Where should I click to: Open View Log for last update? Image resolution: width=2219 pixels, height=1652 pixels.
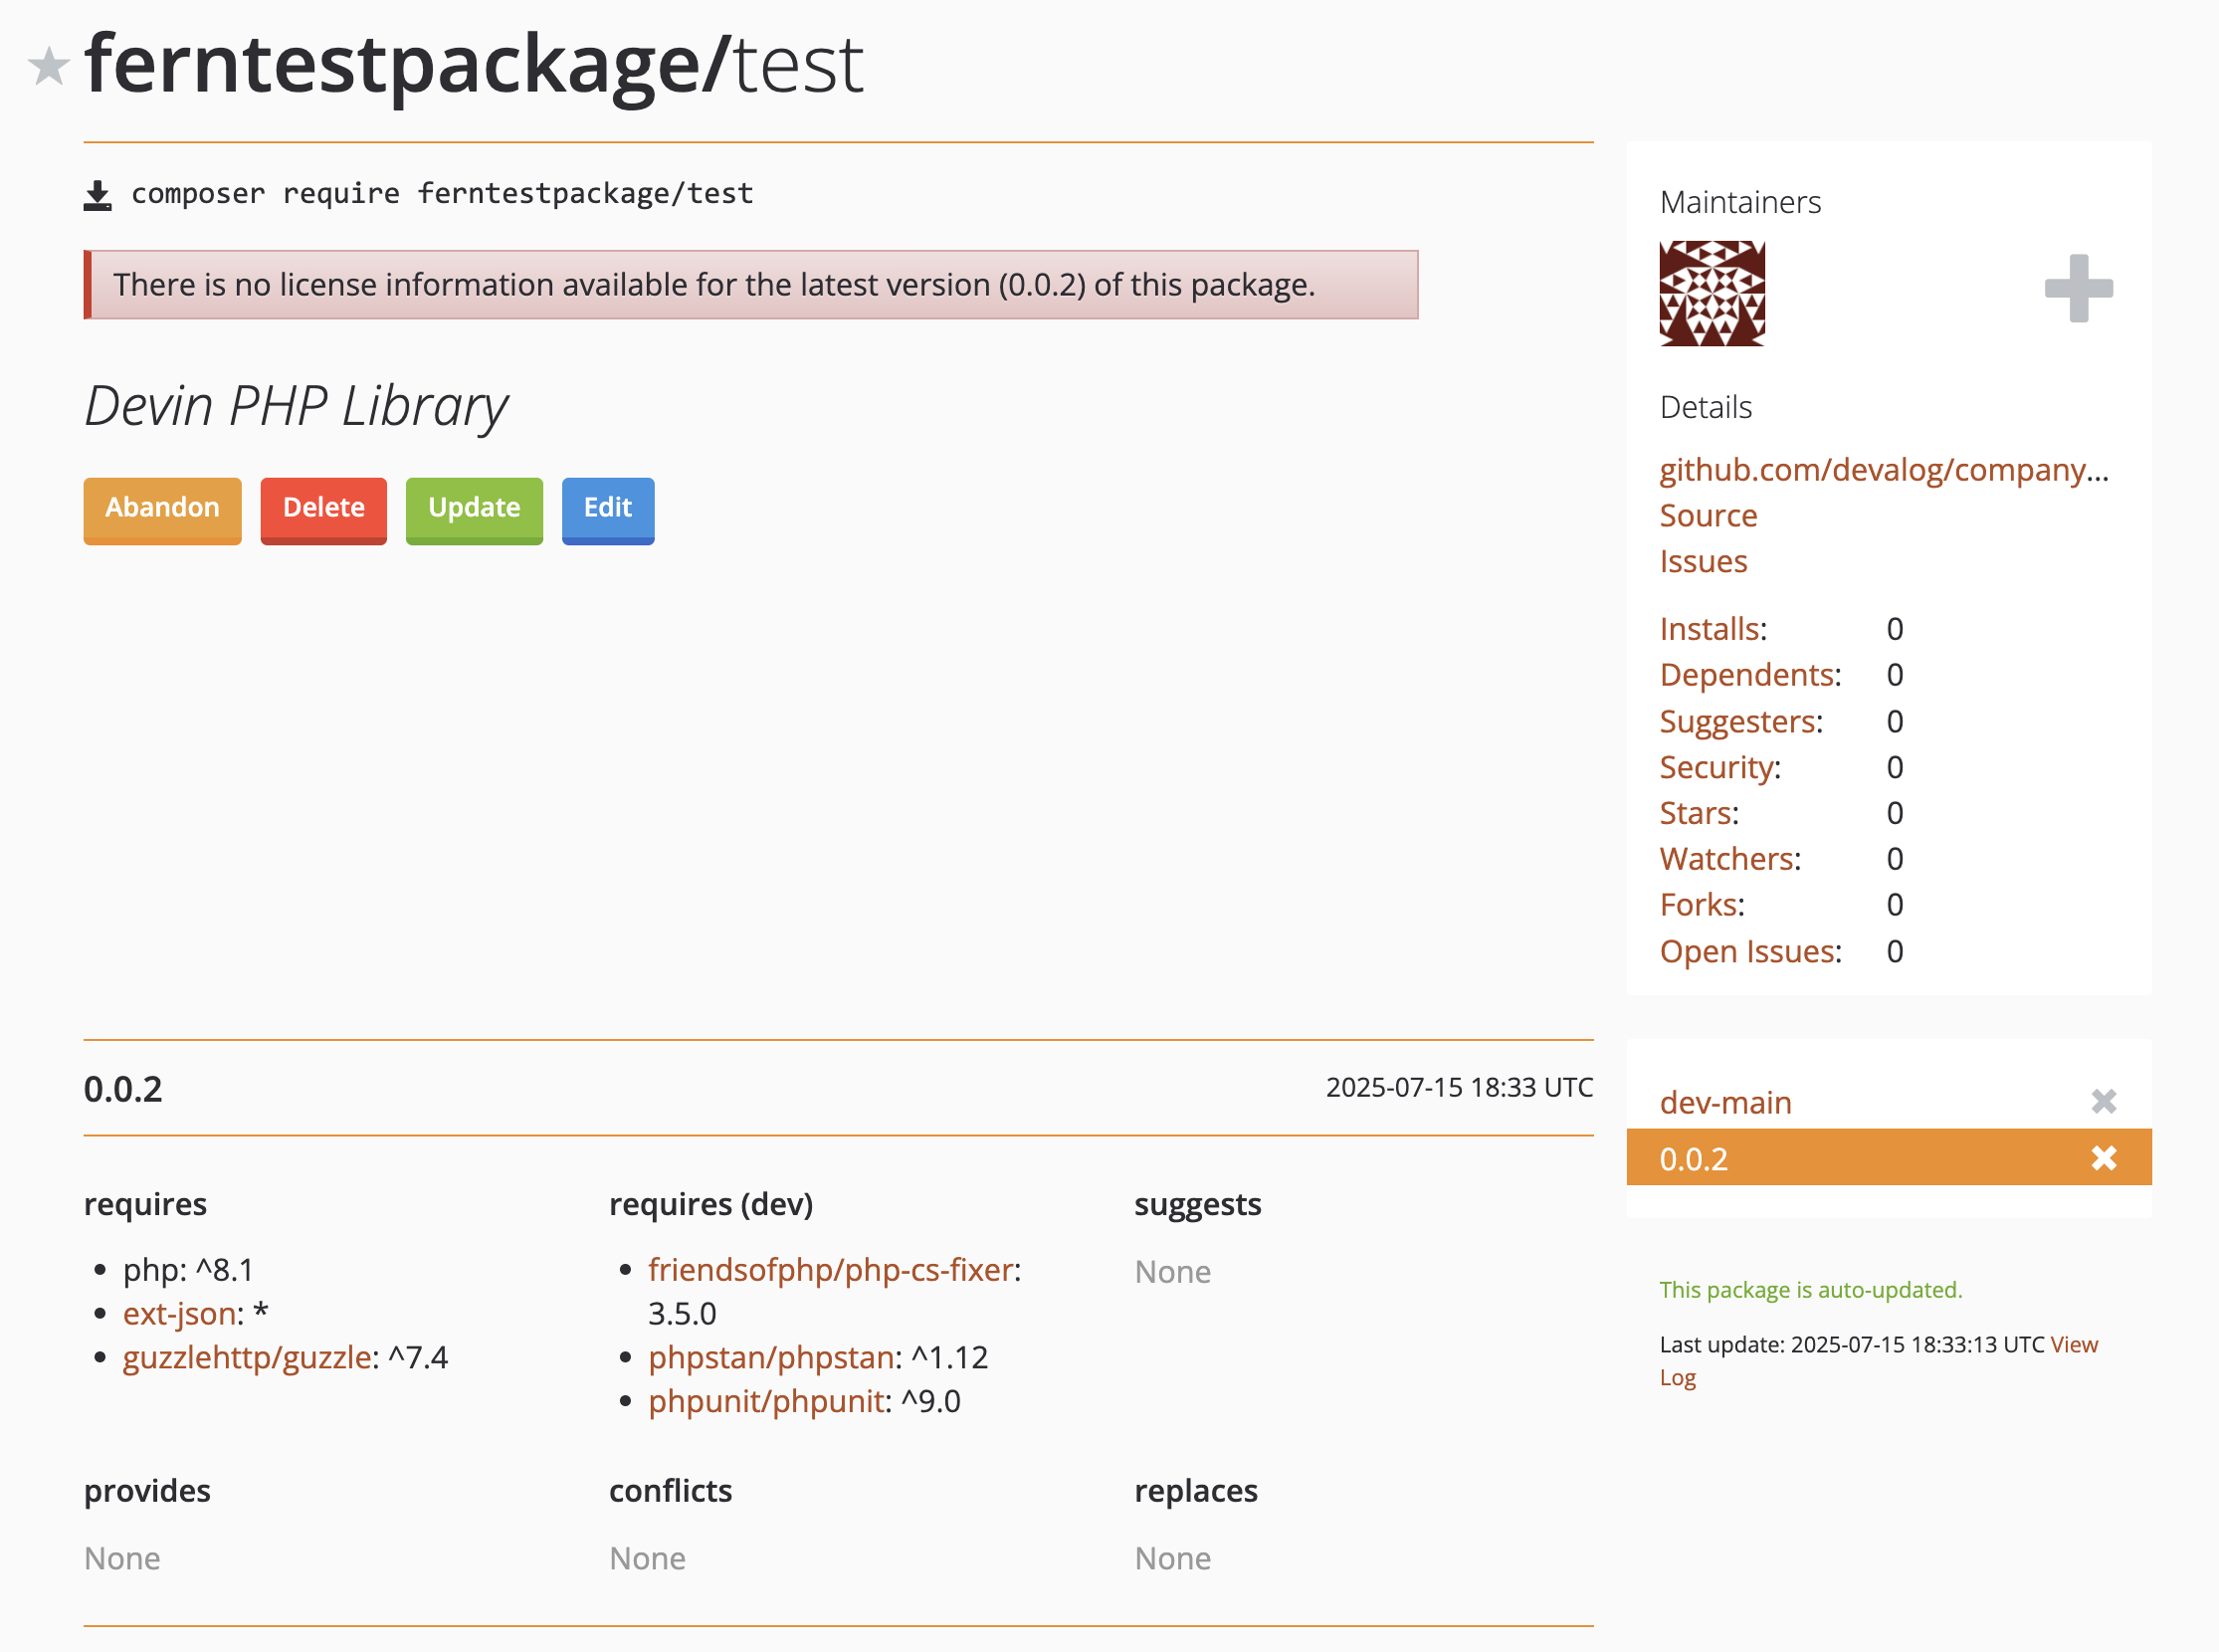click(x=2074, y=1345)
